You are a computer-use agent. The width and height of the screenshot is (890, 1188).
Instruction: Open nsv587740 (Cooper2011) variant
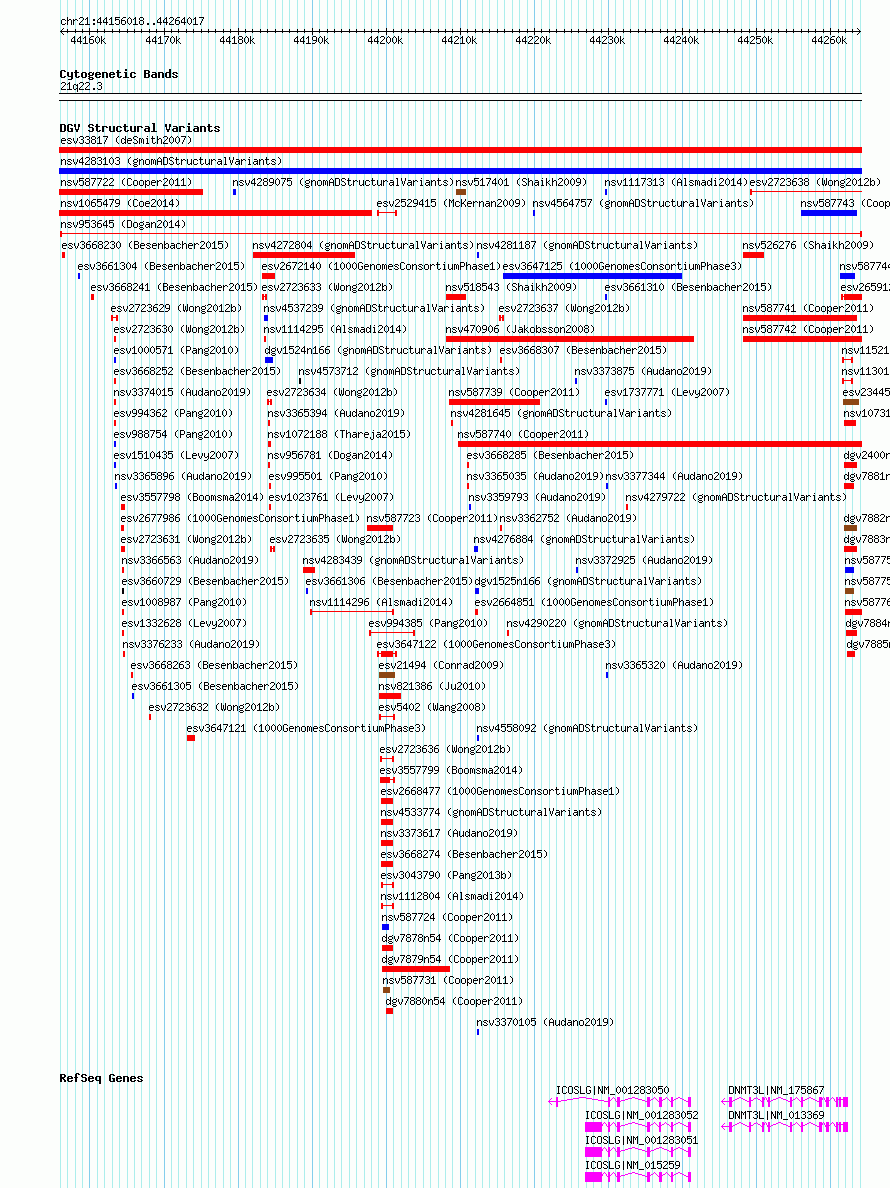pos(523,435)
